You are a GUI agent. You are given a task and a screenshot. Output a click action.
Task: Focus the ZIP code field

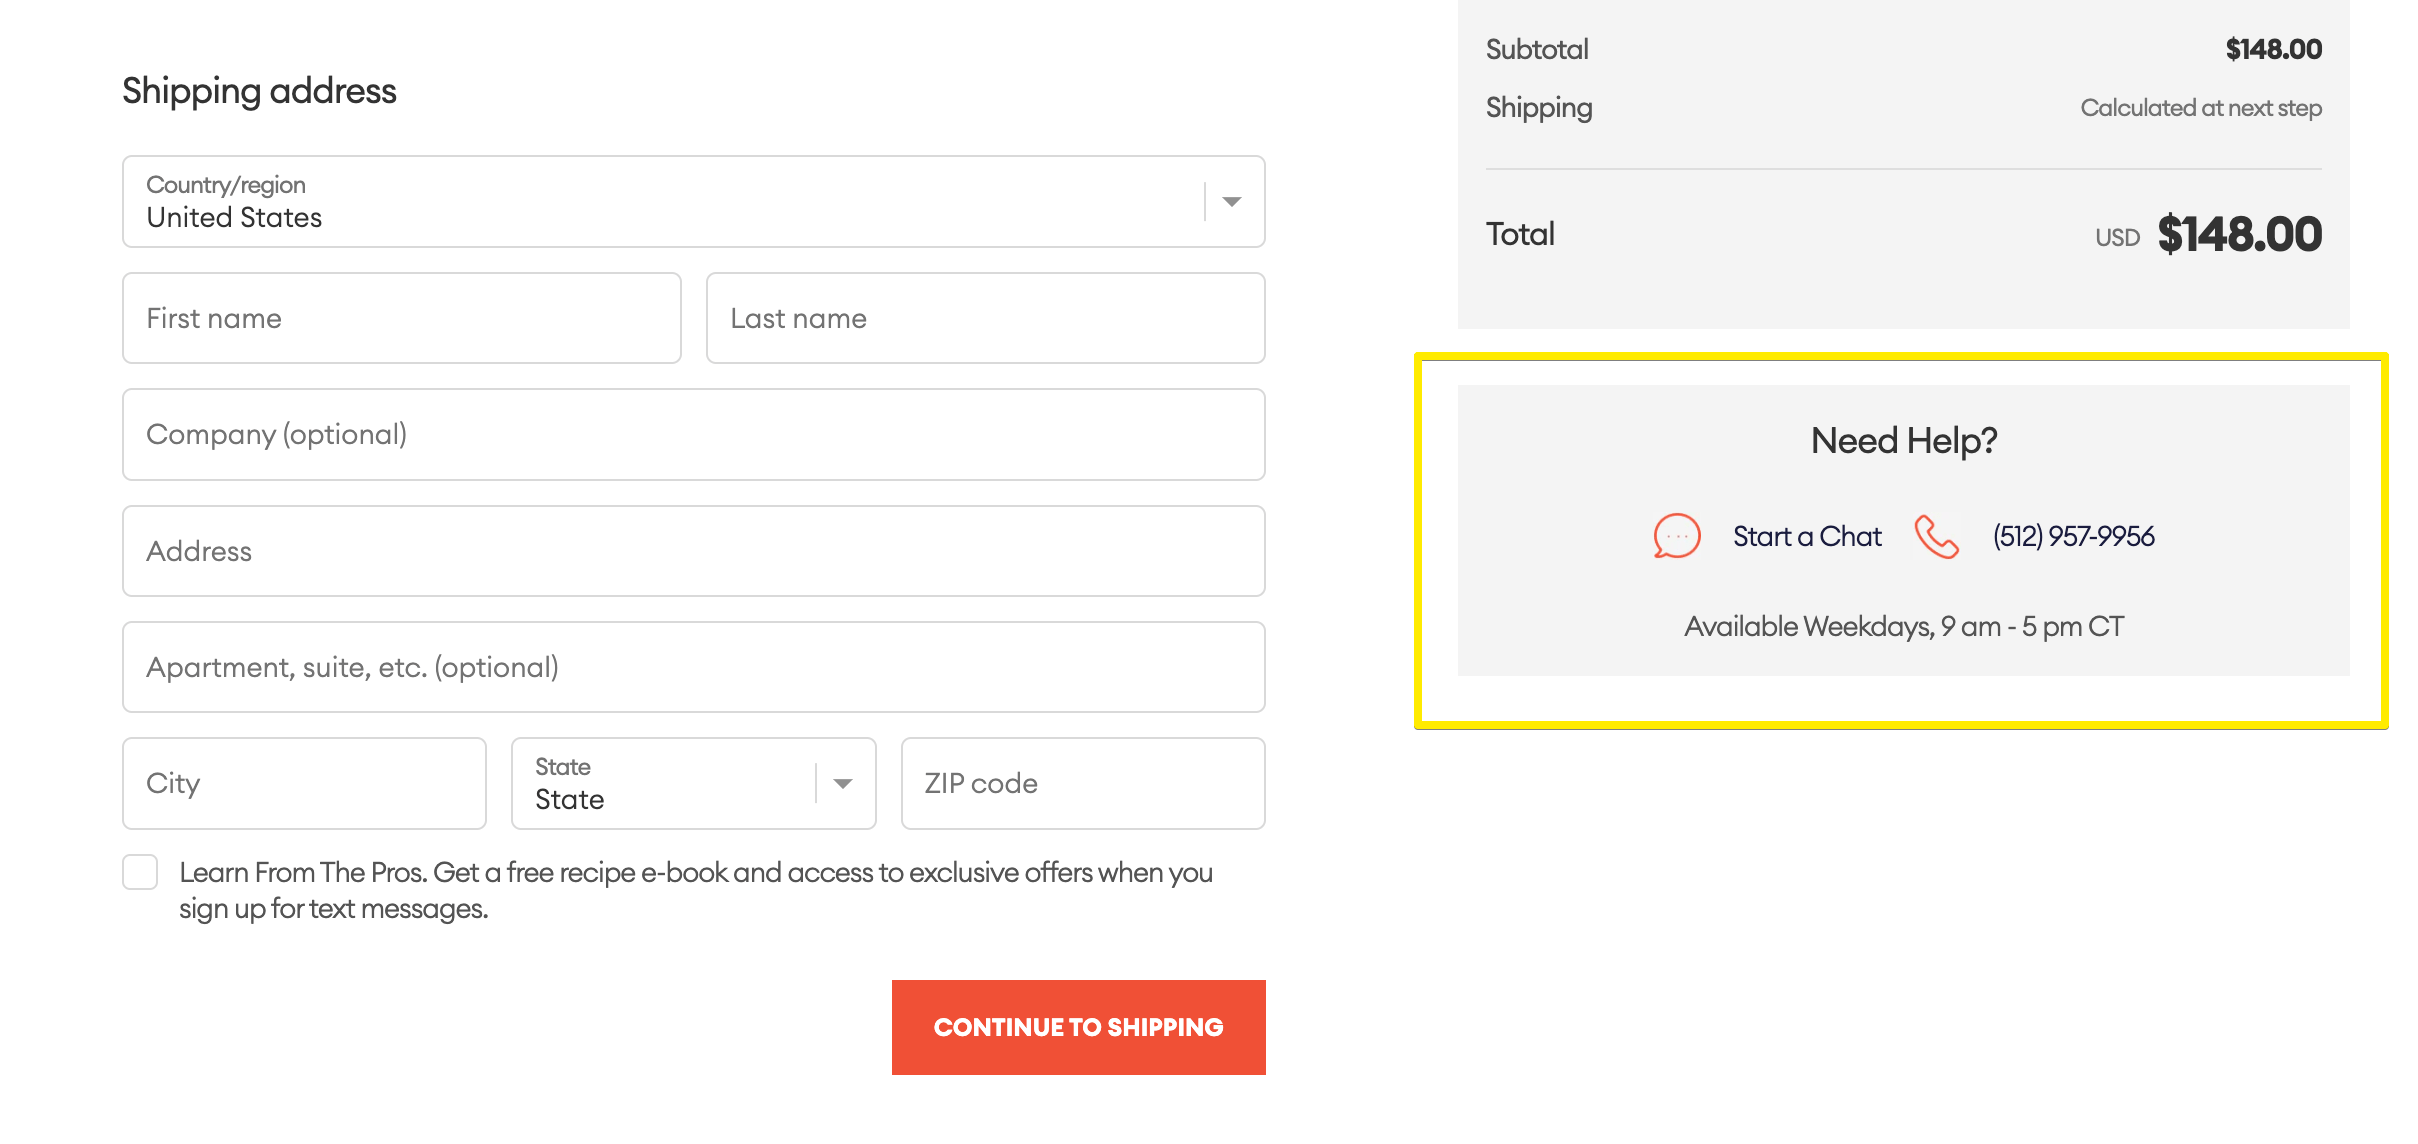(x=1082, y=784)
